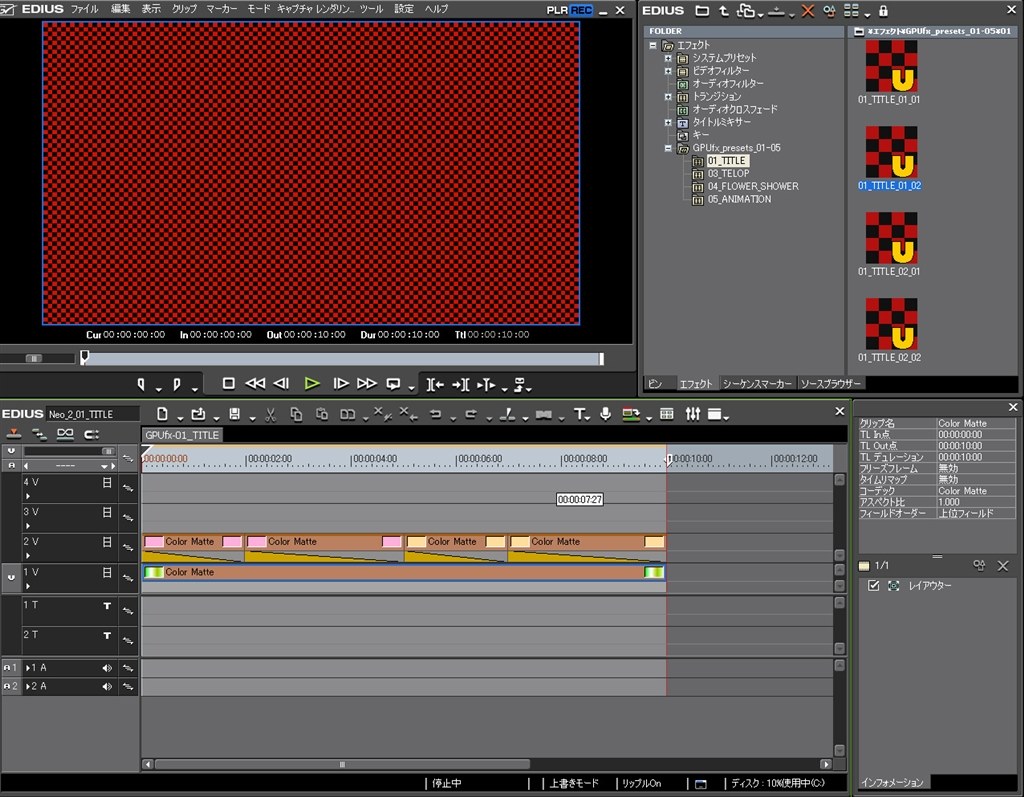Expand the システムプリセット folder

(x=668, y=58)
